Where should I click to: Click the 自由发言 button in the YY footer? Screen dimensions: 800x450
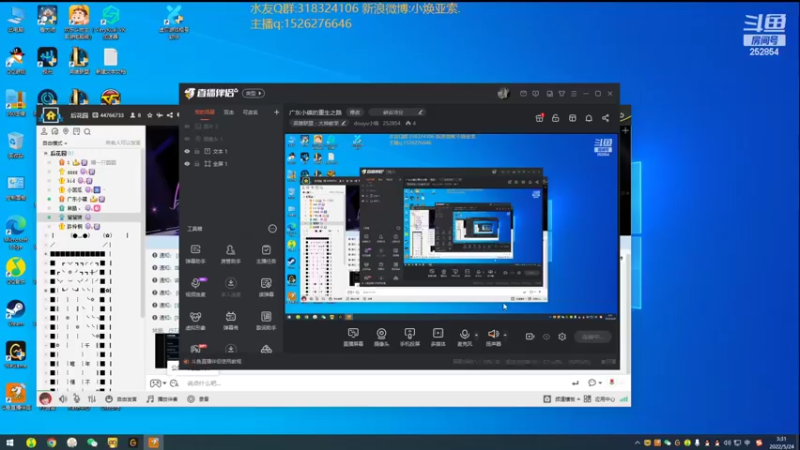[x=121, y=399]
